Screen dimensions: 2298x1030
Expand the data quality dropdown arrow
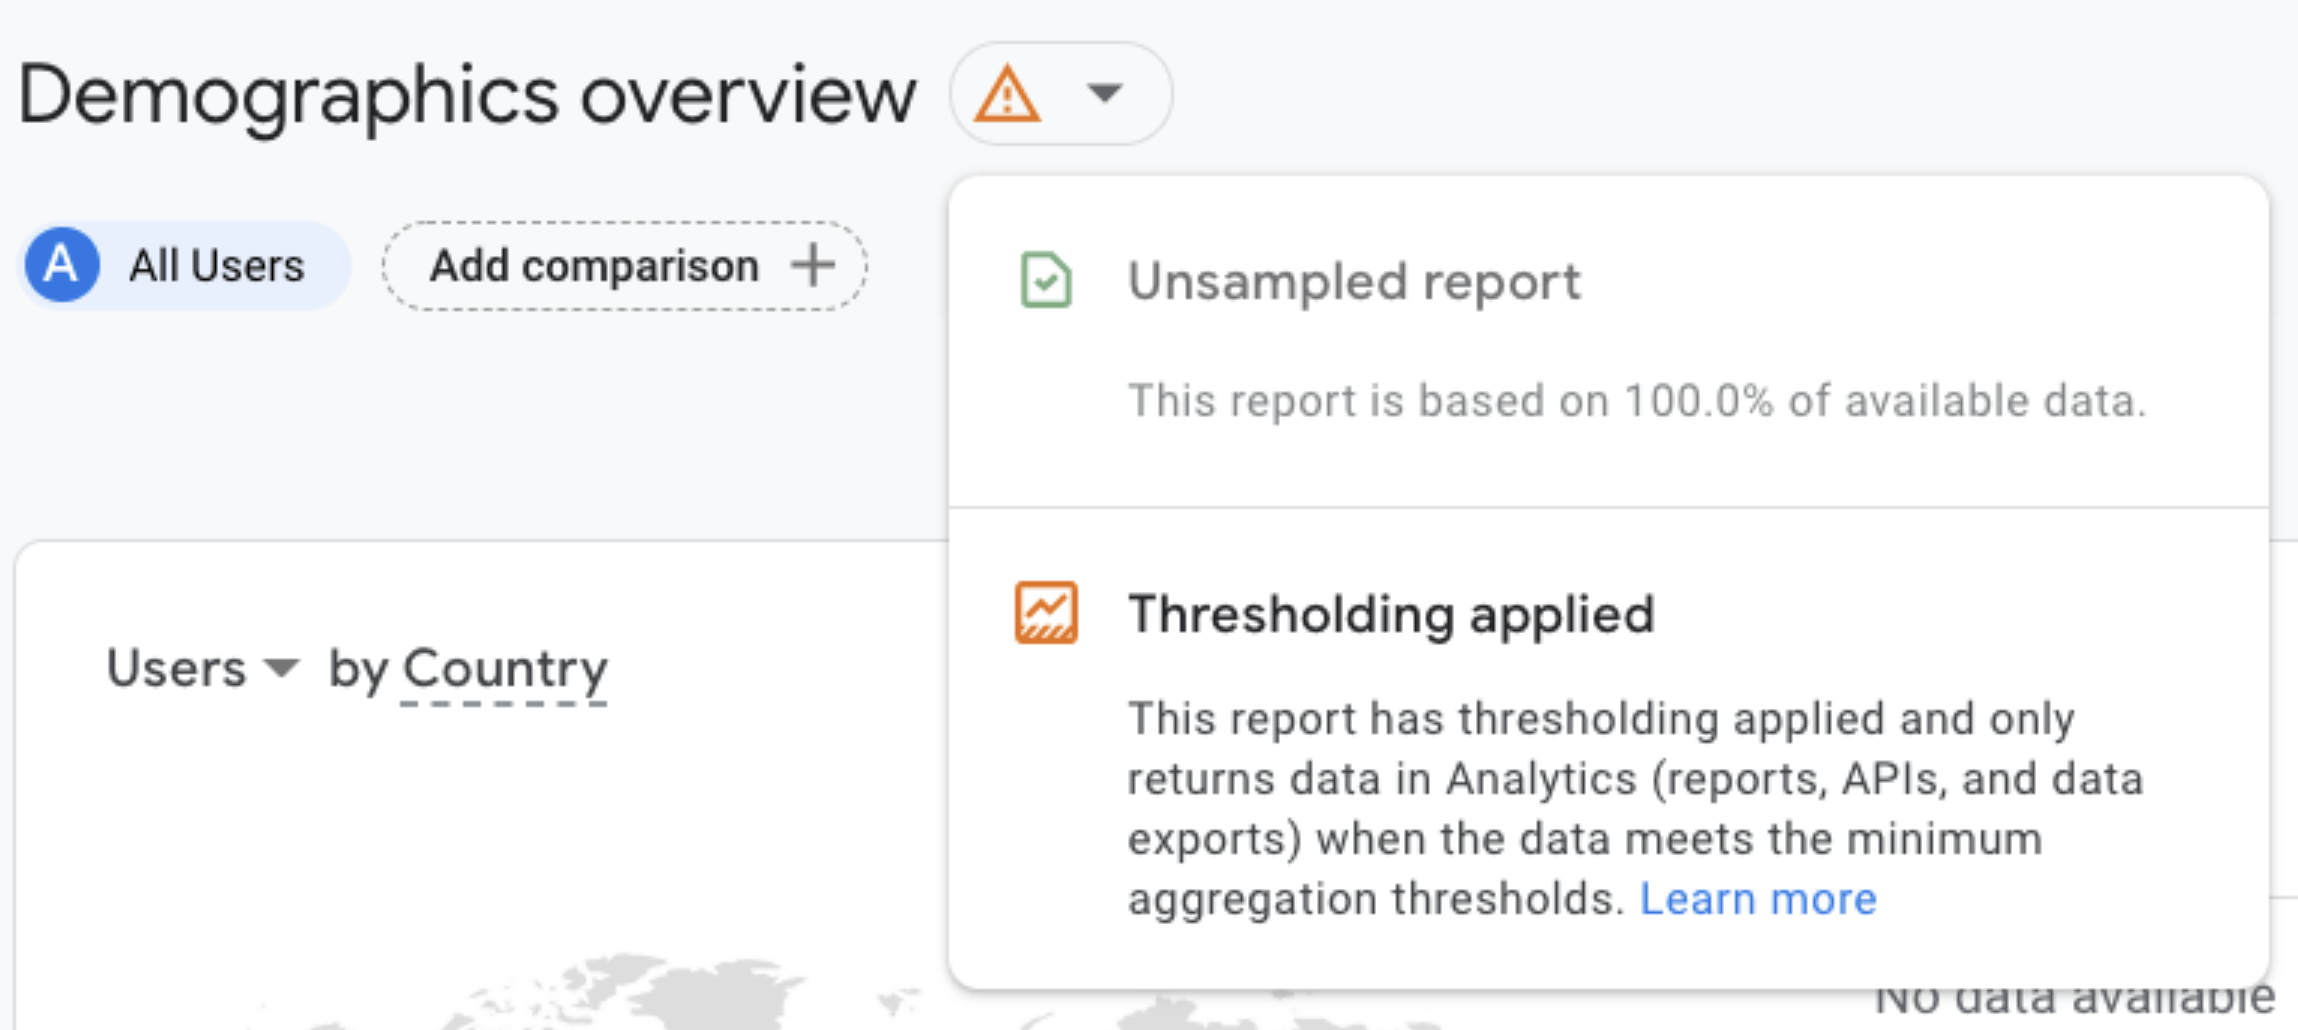point(1104,93)
